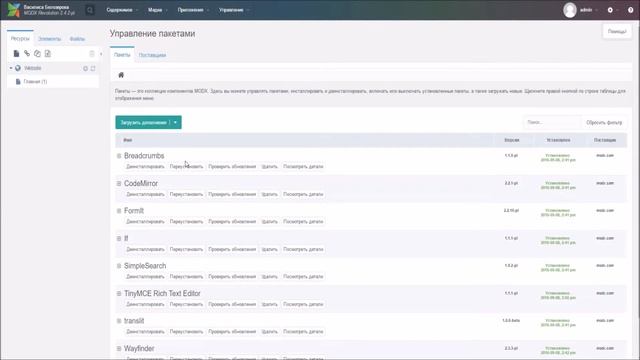Click the home icon in packages breadcrumb
640x360 pixels.
(121, 75)
